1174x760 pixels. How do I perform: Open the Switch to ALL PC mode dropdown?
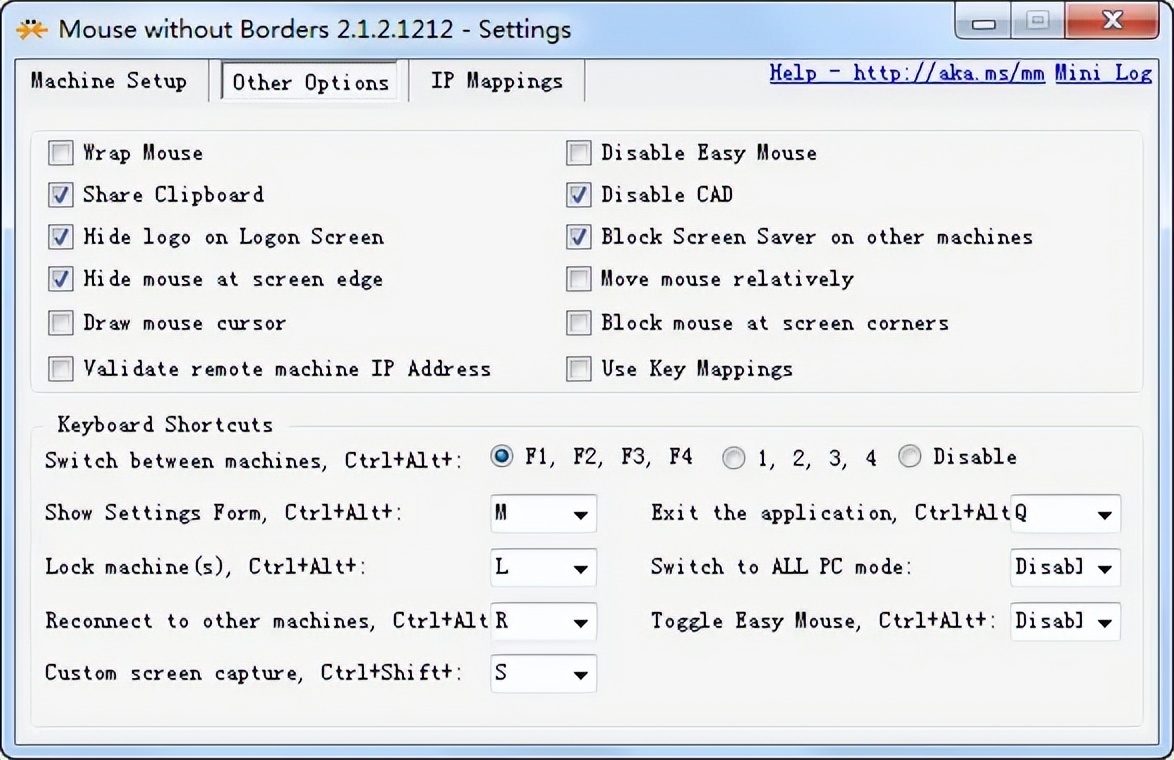[1065, 568]
